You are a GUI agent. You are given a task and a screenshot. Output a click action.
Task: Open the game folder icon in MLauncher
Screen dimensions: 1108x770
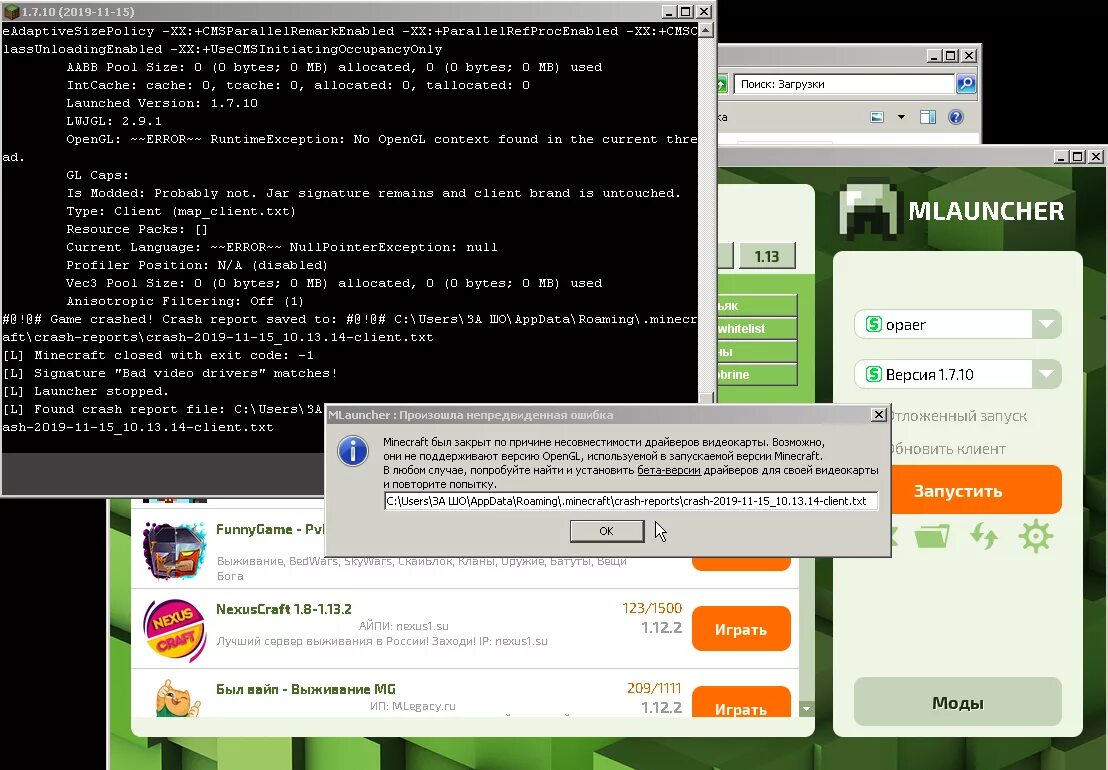pos(932,536)
